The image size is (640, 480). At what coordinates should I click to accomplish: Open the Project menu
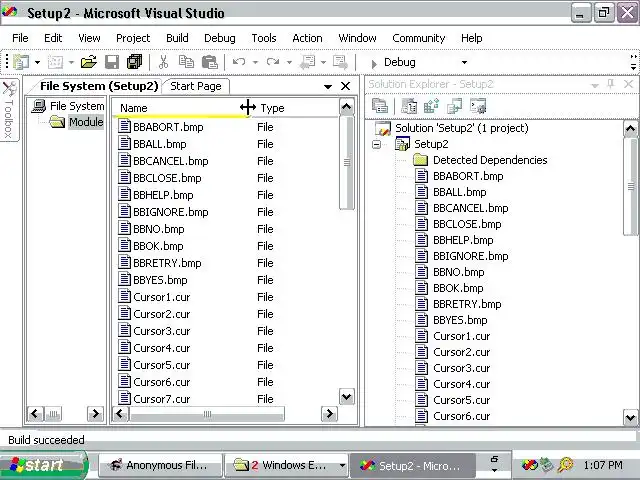(133, 38)
